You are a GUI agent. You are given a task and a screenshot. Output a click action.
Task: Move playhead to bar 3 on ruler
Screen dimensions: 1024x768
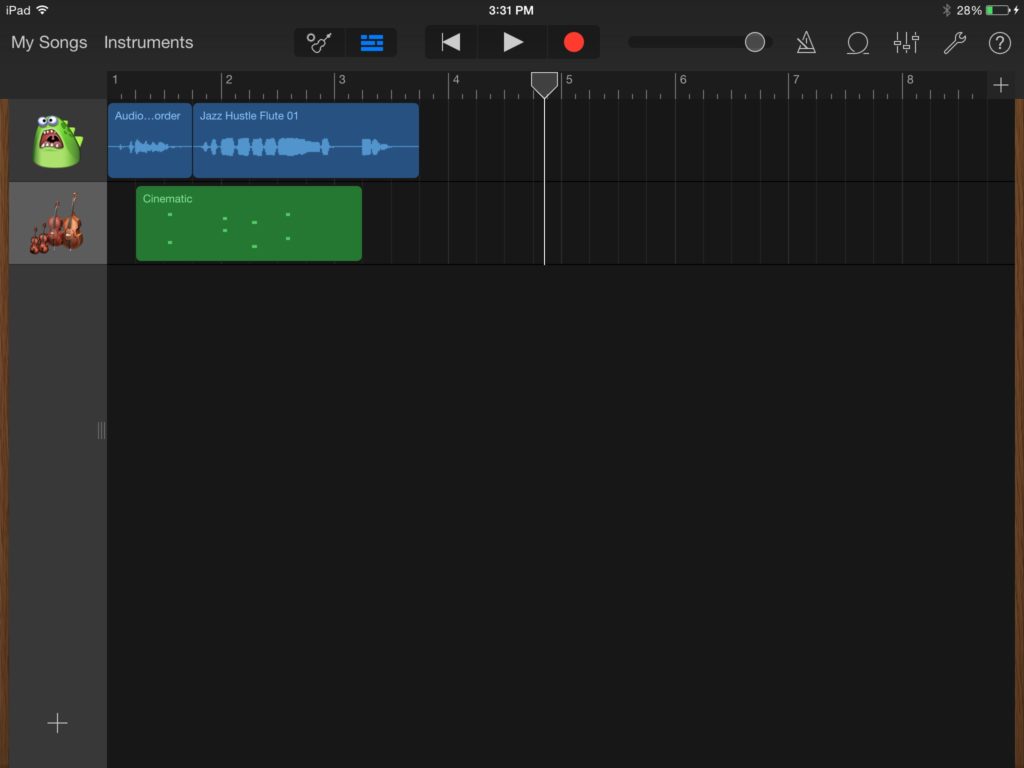point(342,80)
